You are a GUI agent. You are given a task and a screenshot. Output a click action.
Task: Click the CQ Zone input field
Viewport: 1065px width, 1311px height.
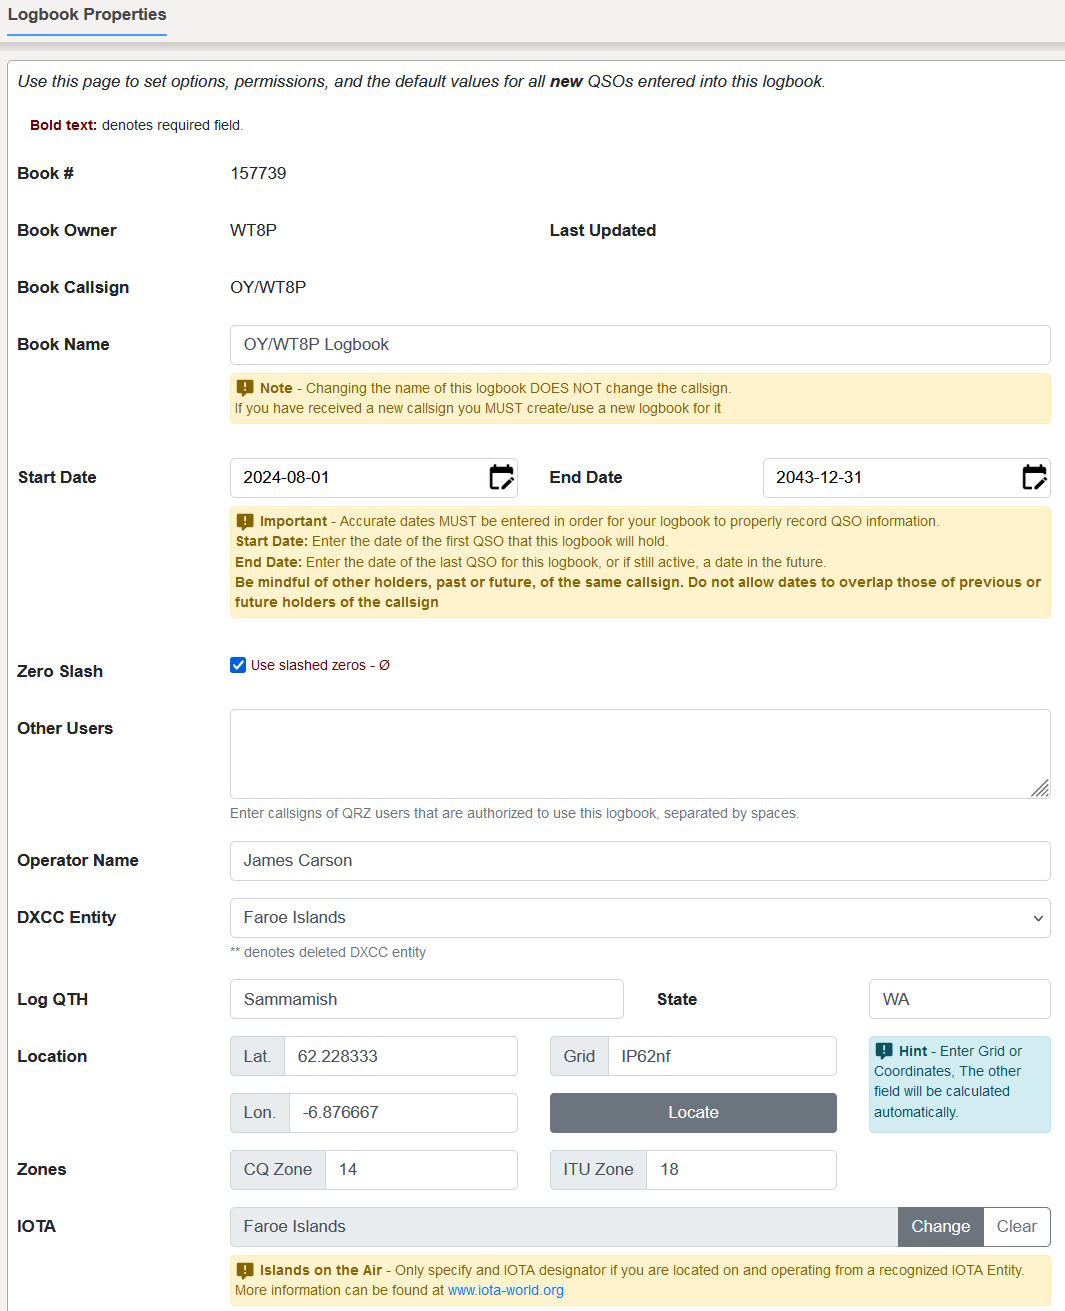[420, 1169]
